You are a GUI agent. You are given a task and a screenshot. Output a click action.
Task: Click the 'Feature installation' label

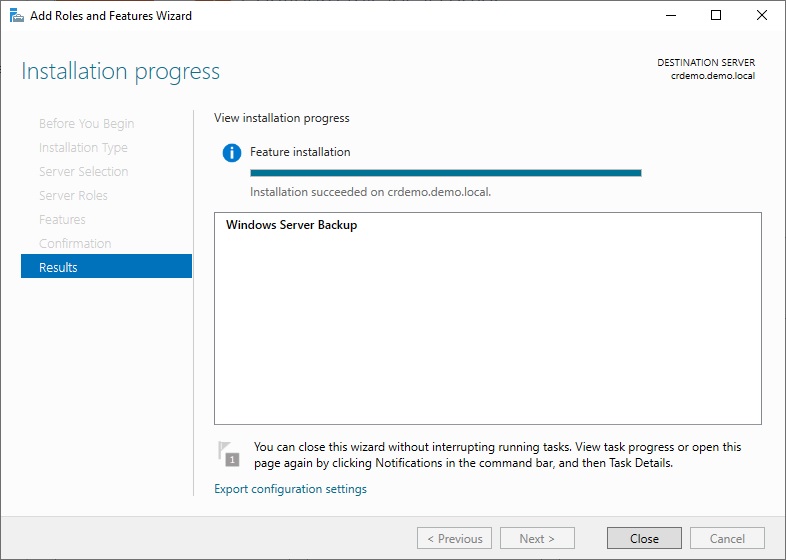click(x=300, y=152)
